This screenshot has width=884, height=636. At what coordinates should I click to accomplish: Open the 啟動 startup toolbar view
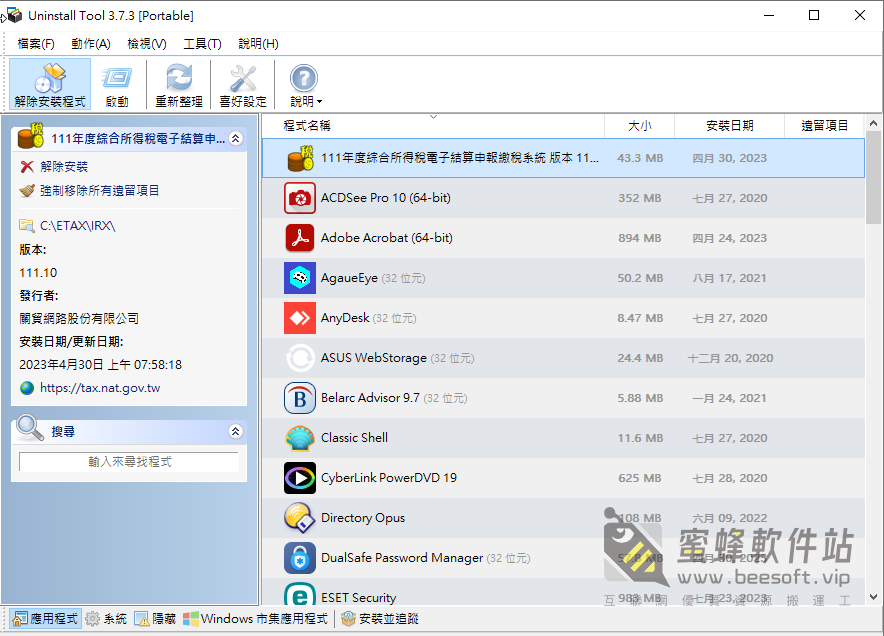(x=117, y=85)
